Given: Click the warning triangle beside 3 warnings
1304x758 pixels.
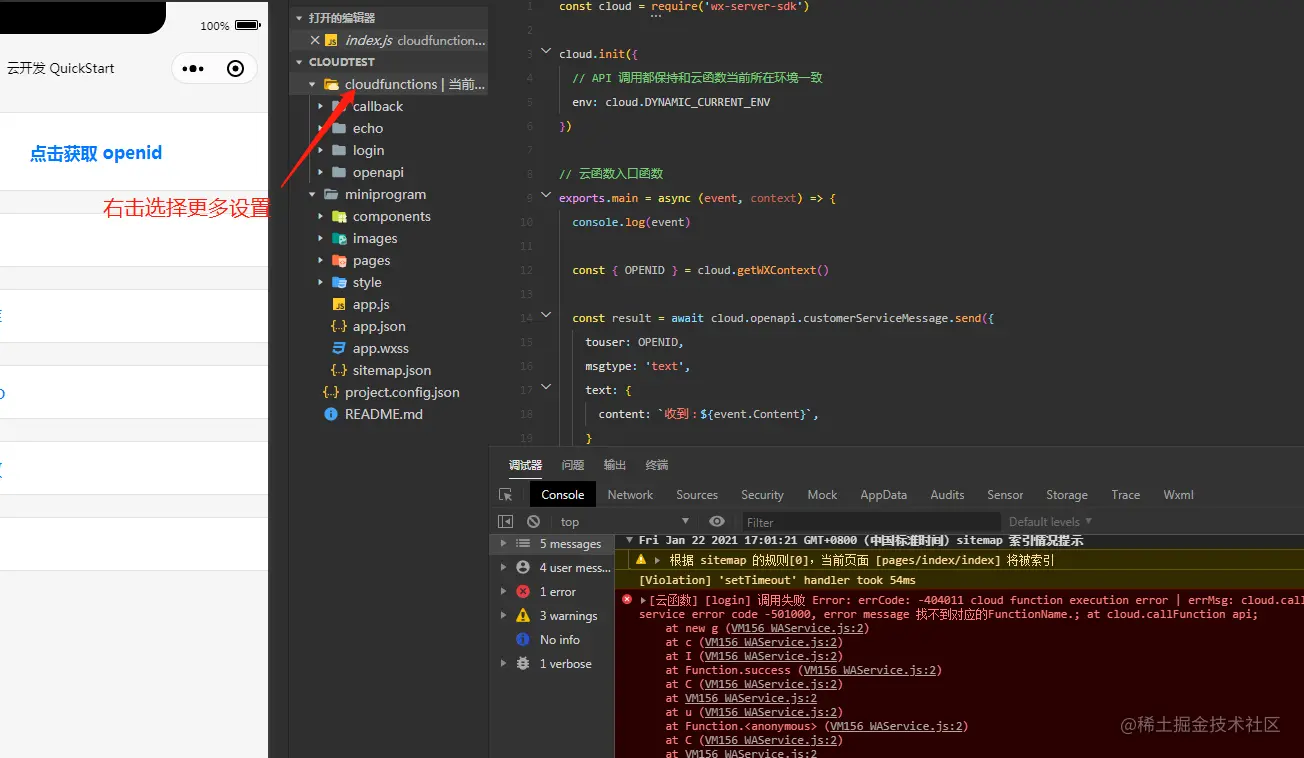Looking at the screenshot, I should pos(522,615).
